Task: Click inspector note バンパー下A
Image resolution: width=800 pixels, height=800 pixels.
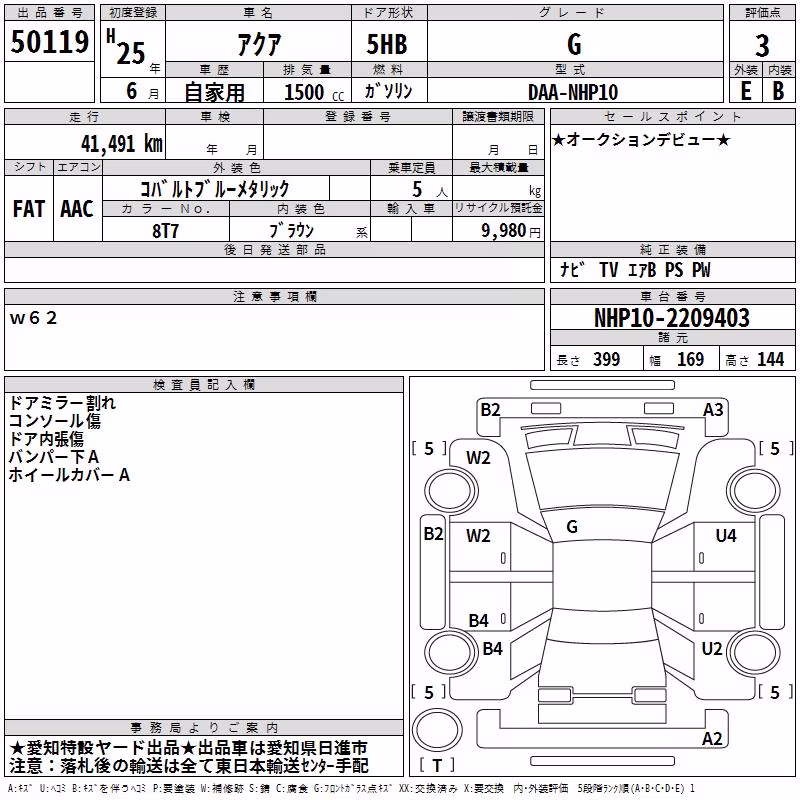Action: click(54, 457)
